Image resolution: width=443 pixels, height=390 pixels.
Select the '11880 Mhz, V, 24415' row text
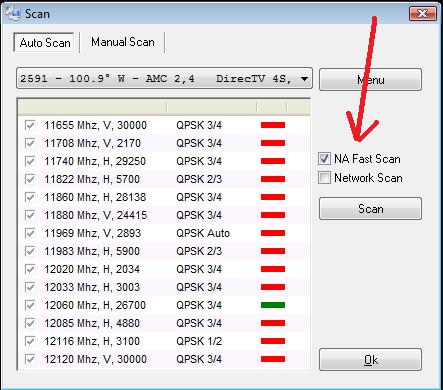click(x=95, y=215)
